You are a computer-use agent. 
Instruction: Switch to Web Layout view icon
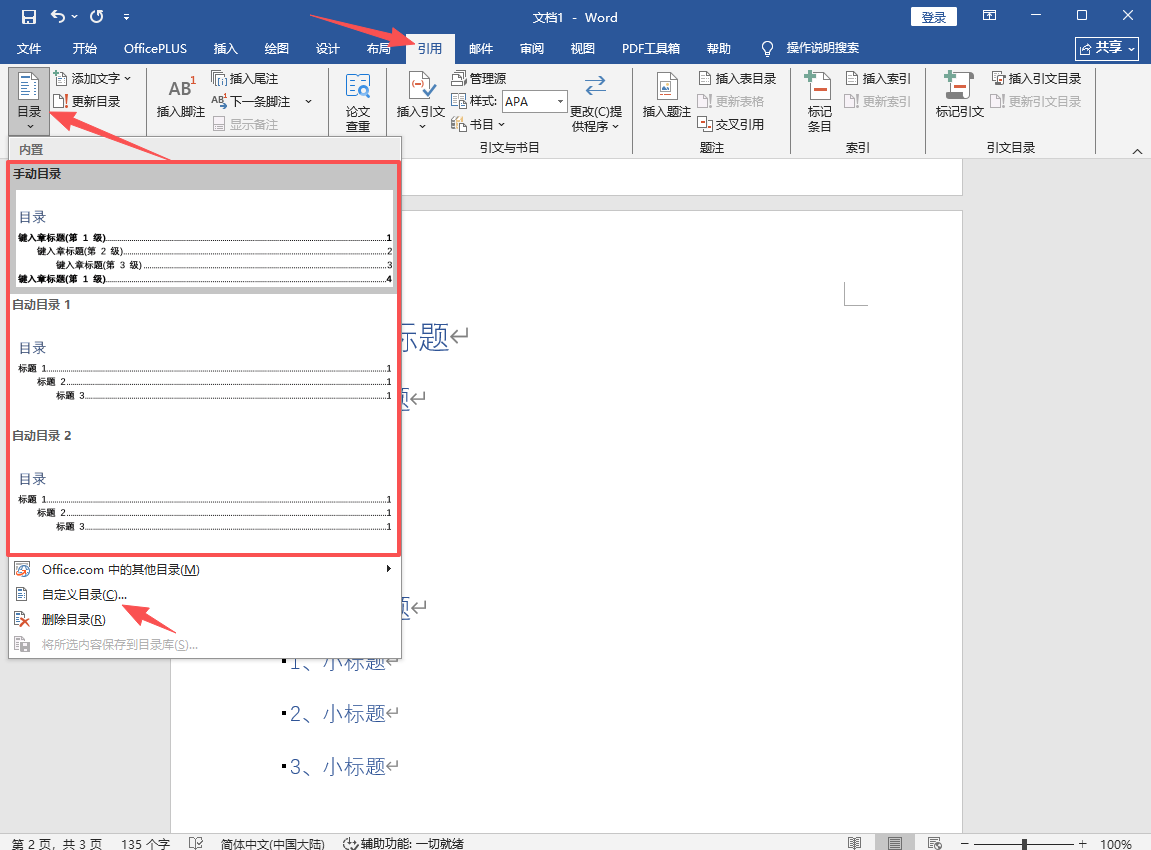[934, 843]
